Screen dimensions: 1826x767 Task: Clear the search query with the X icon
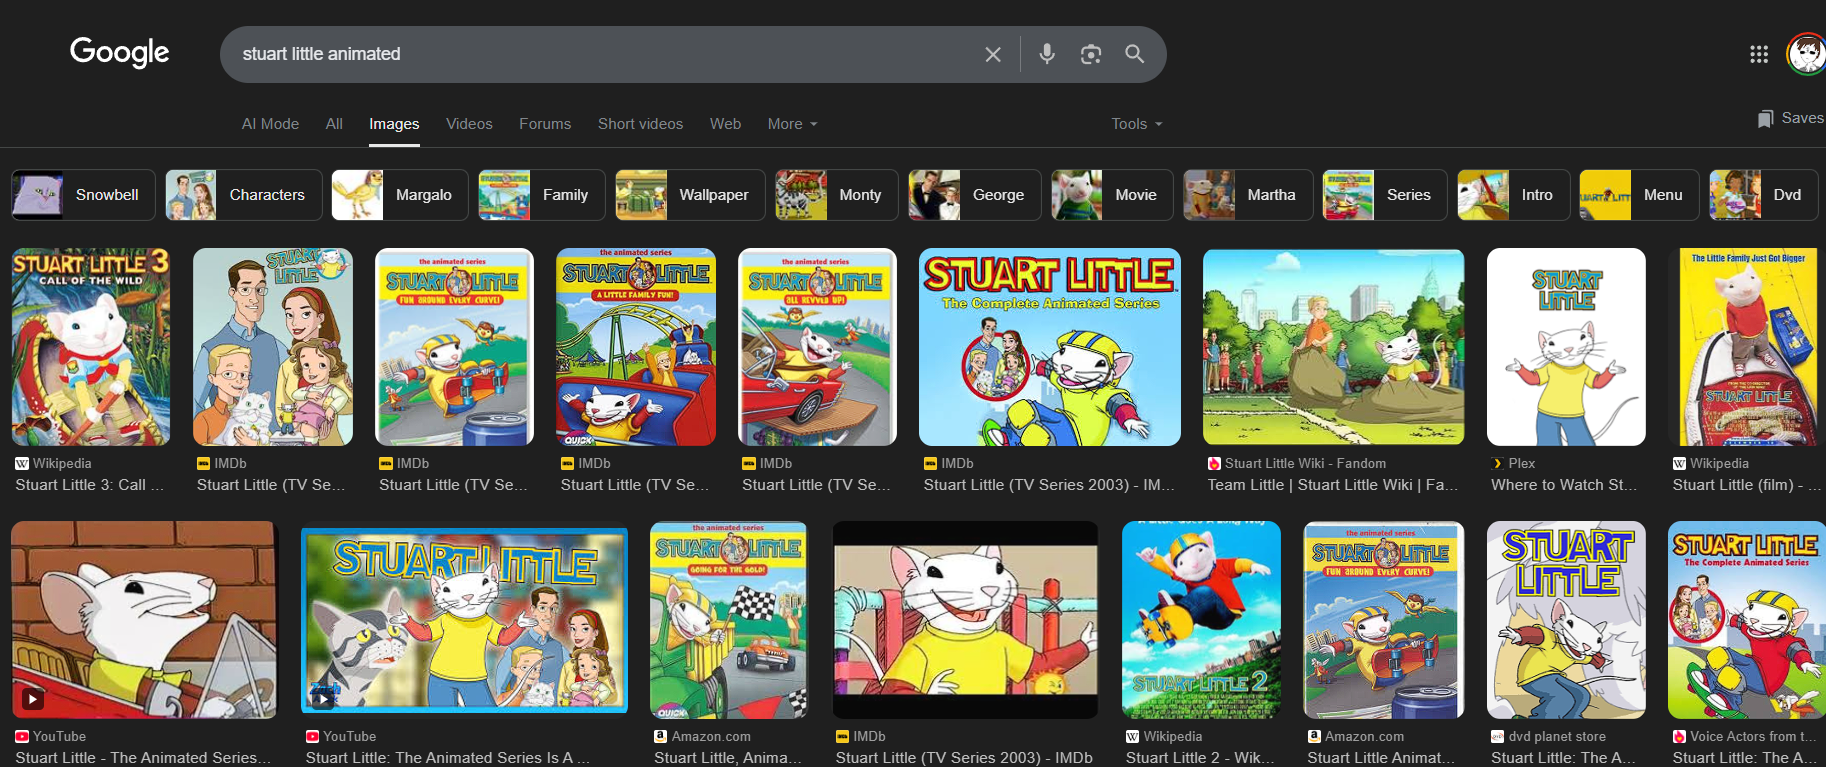pyautogui.click(x=993, y=54)
